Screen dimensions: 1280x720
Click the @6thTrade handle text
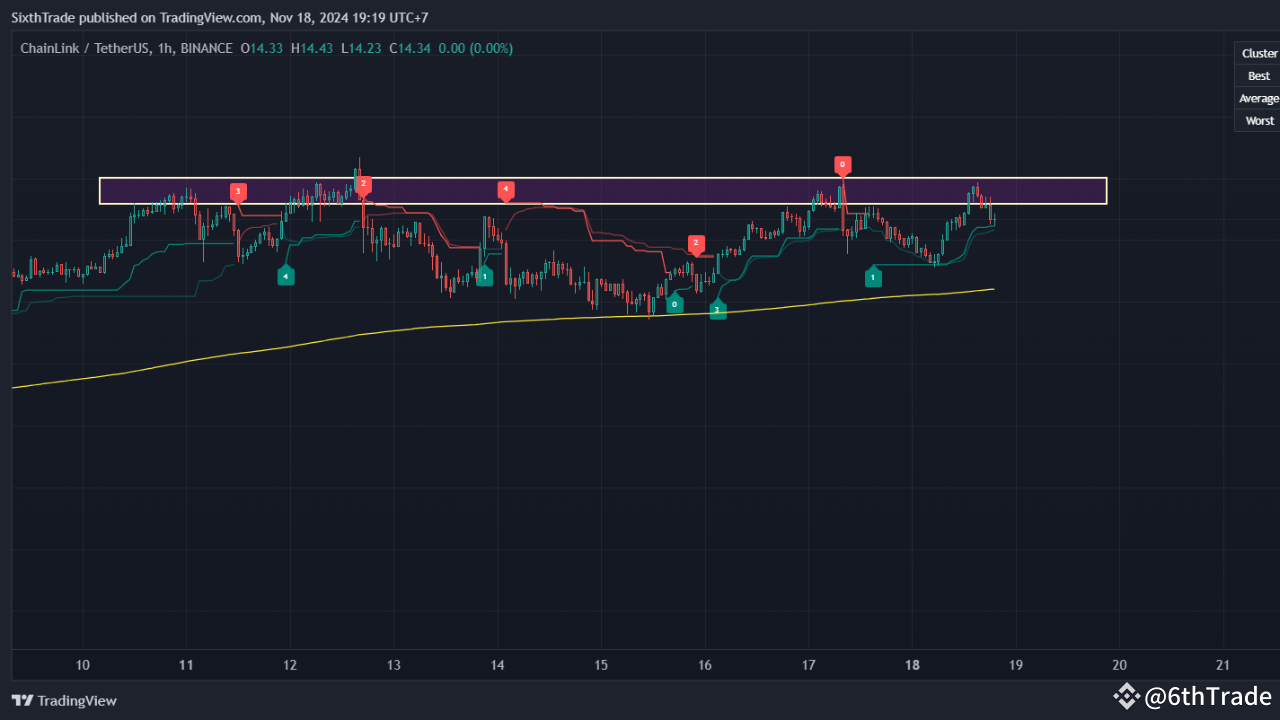tap(1208, 696)
